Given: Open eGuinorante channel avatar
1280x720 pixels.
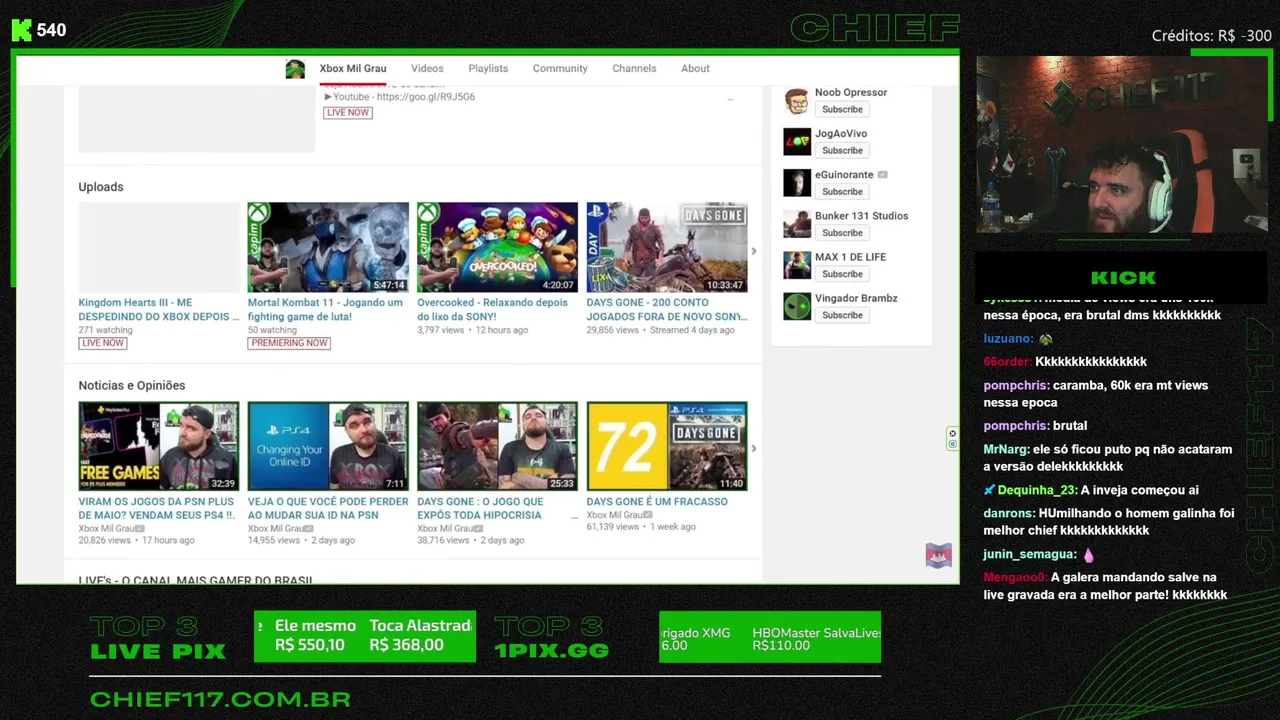Looking at the screenshot, I should (x=797, y=183).
